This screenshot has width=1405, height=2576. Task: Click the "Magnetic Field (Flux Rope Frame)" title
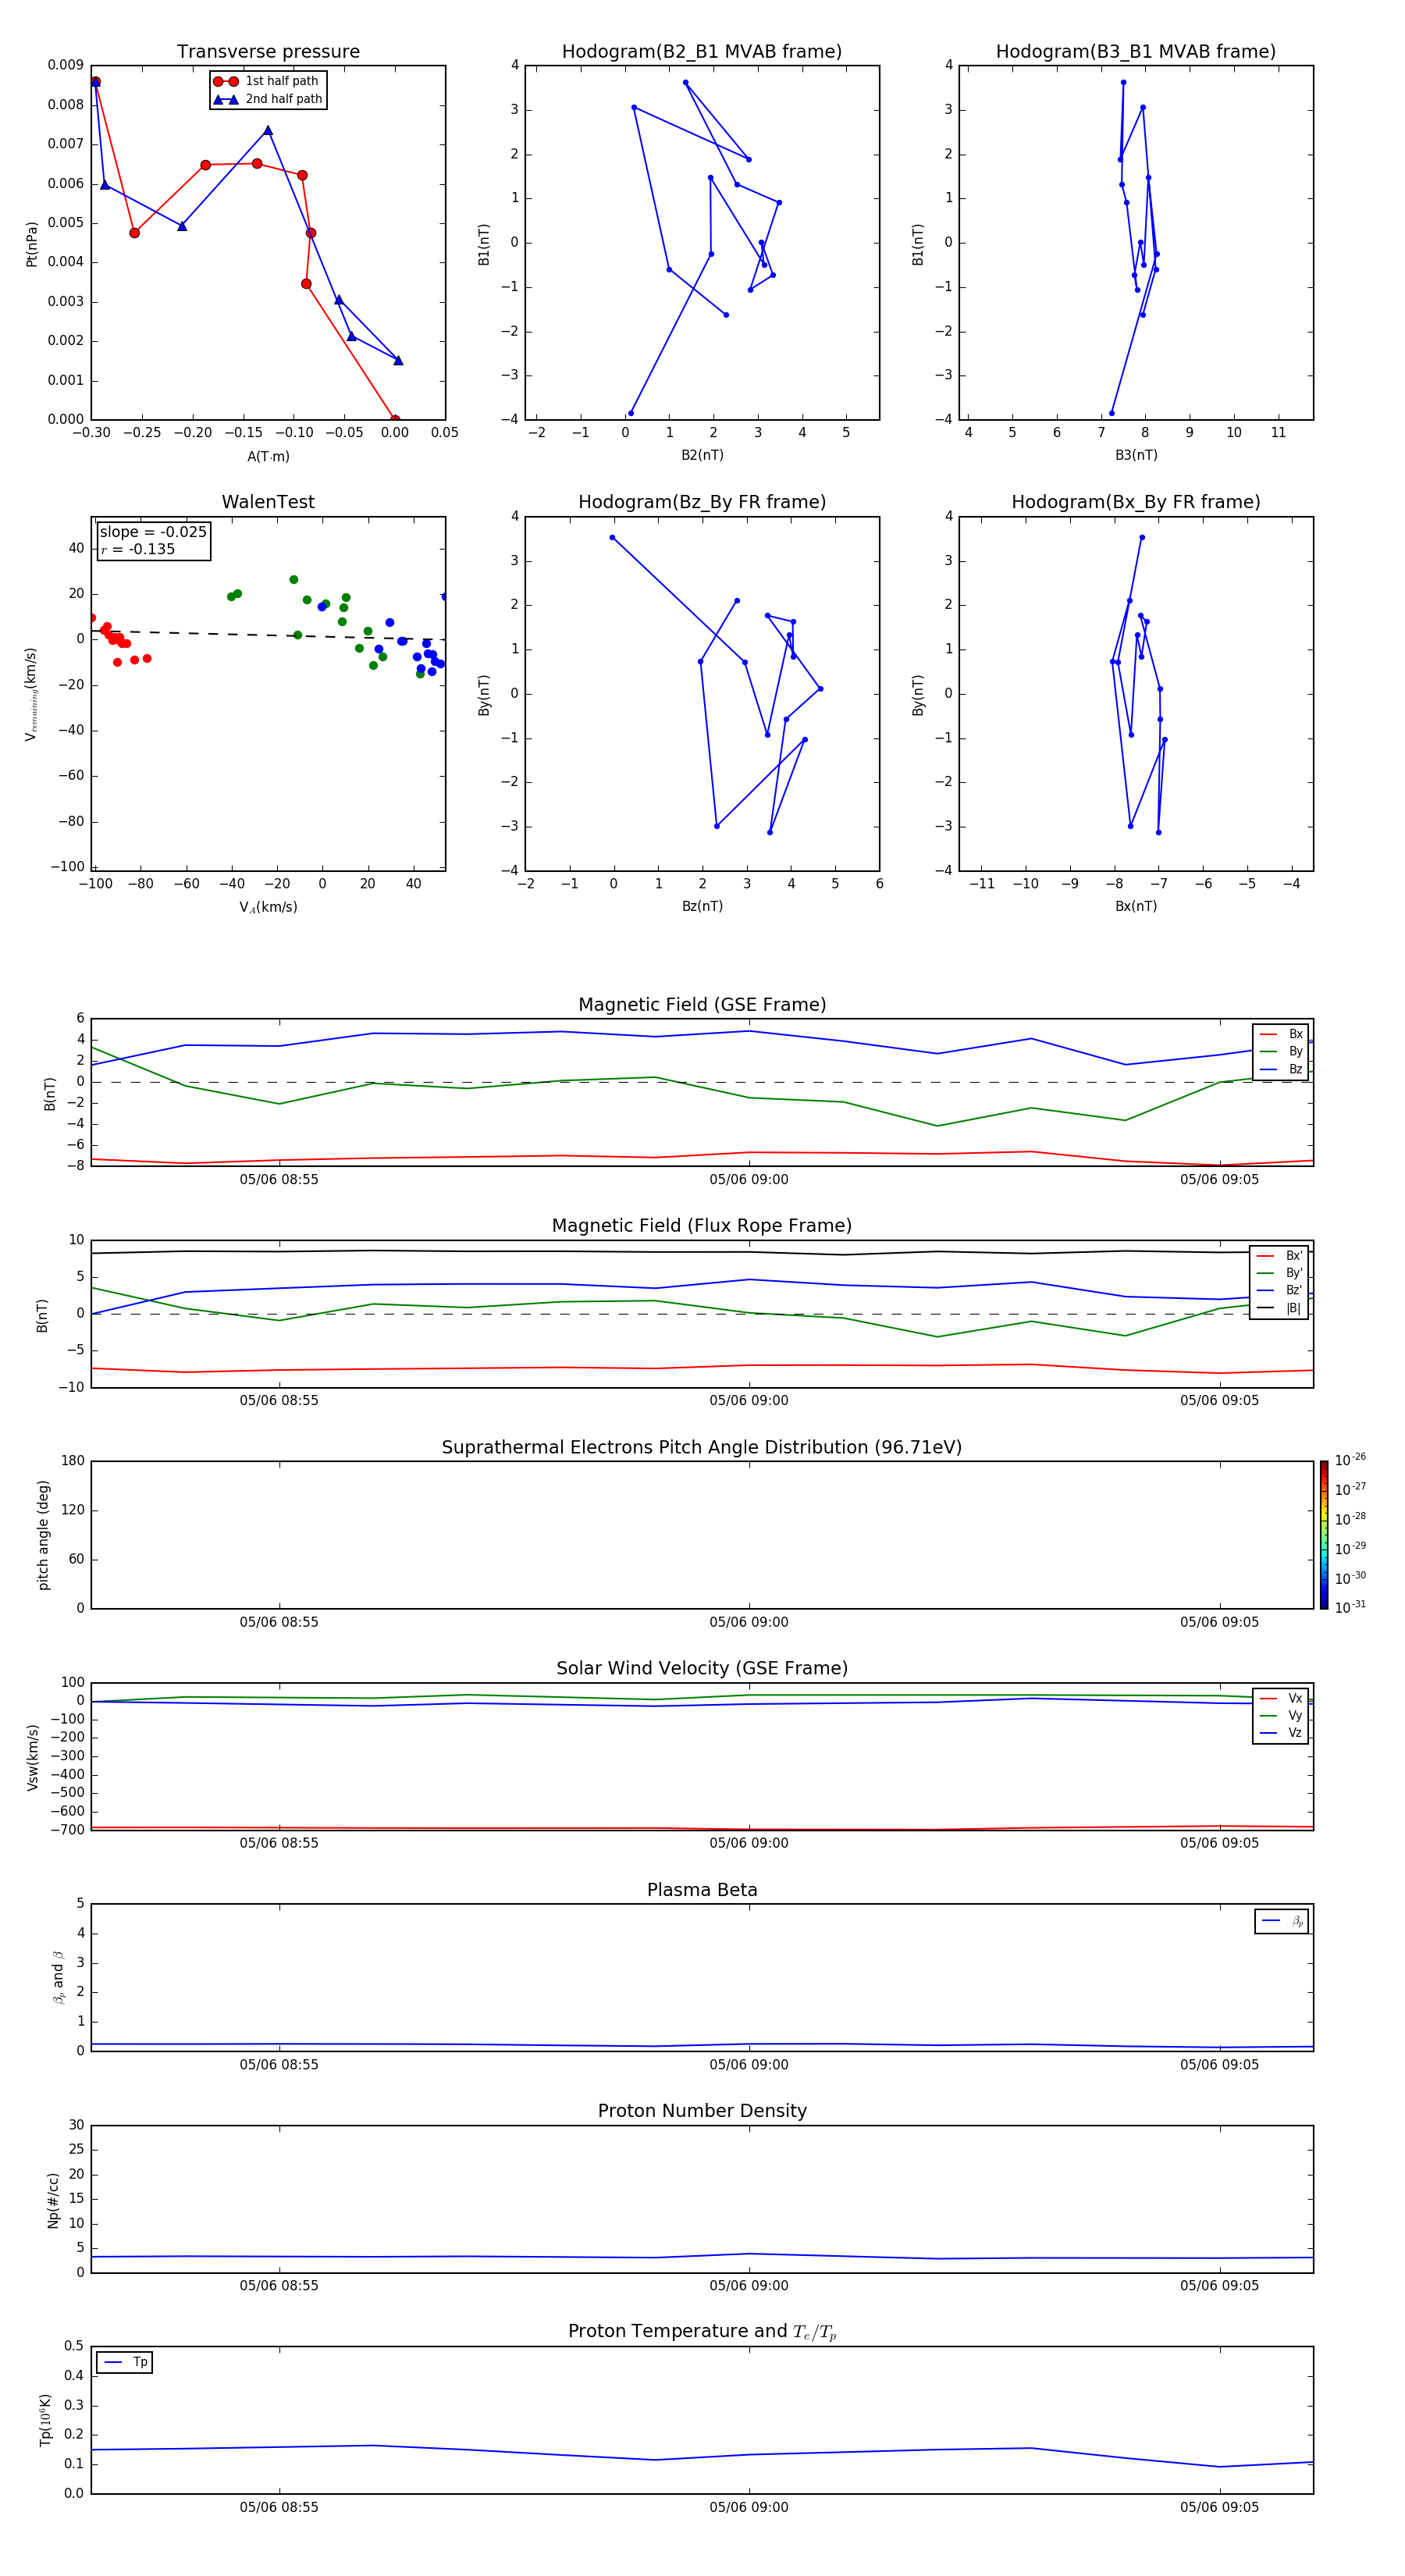tap(702, 1226)
